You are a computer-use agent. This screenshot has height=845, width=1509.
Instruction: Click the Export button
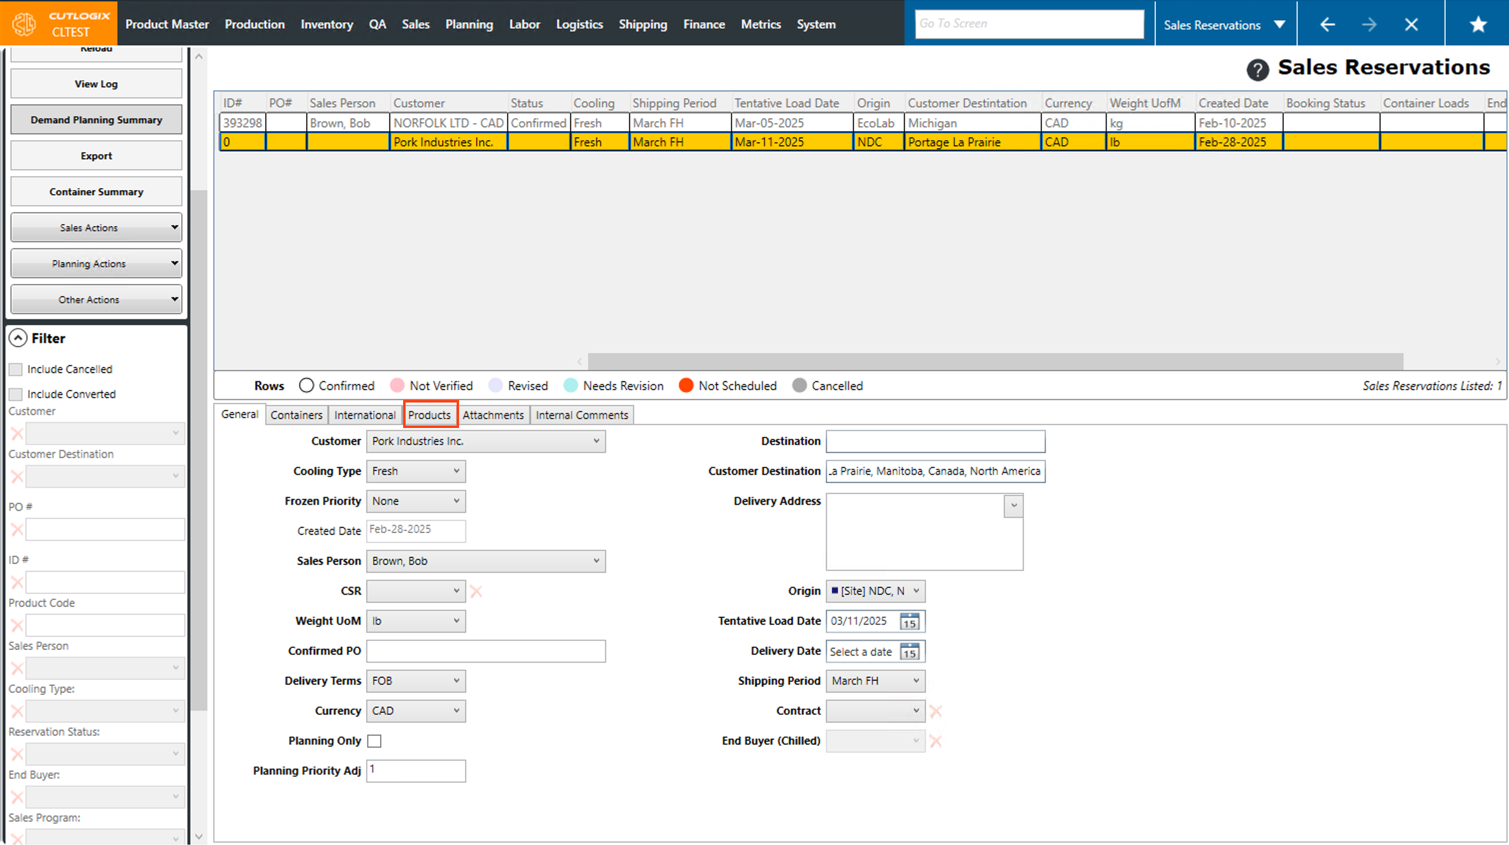[96, 156]
